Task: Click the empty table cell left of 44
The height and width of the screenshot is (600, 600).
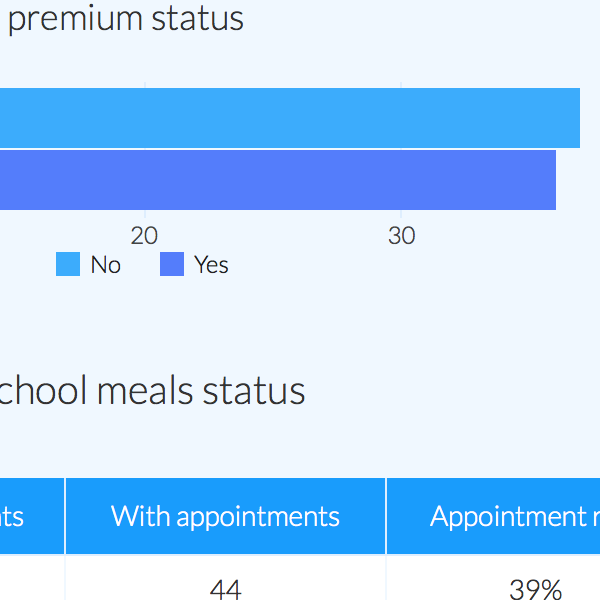Action: point(32,589)
